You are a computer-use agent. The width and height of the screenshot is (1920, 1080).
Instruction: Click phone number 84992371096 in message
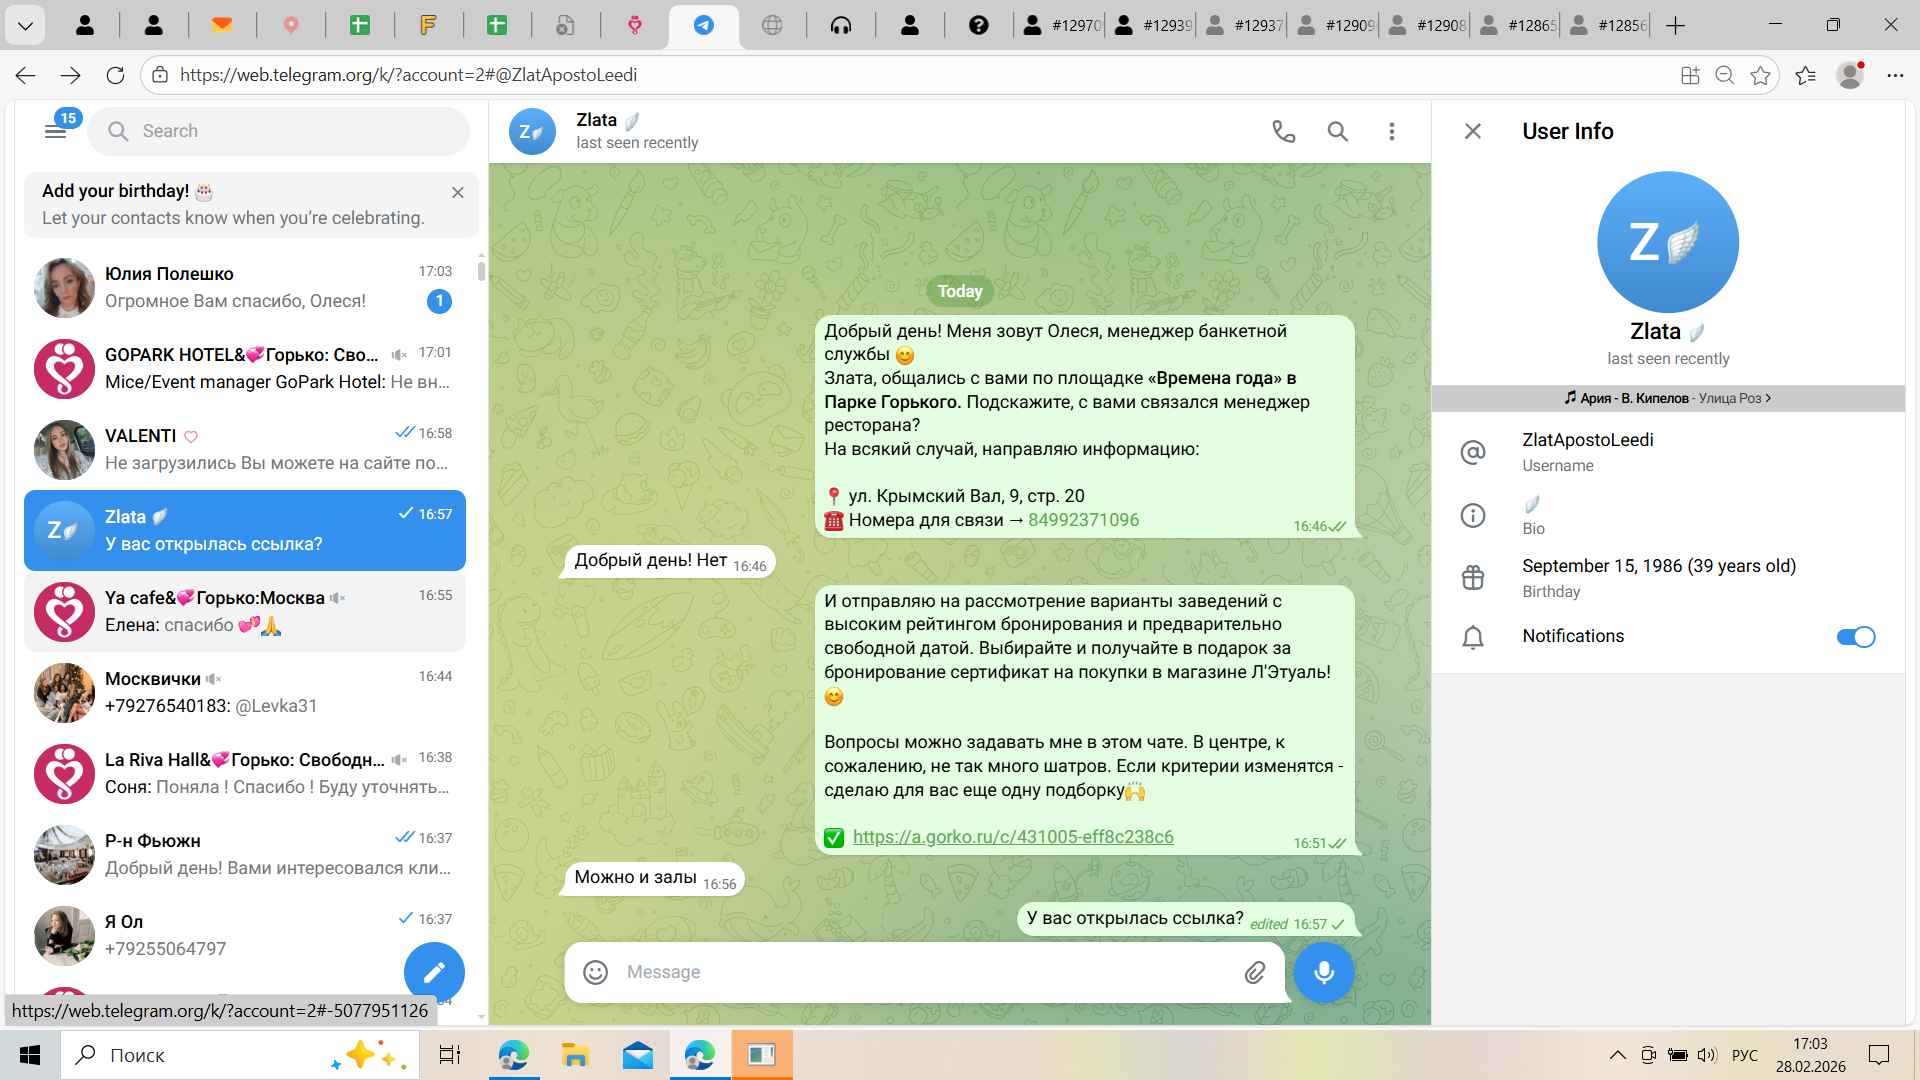1083,520
